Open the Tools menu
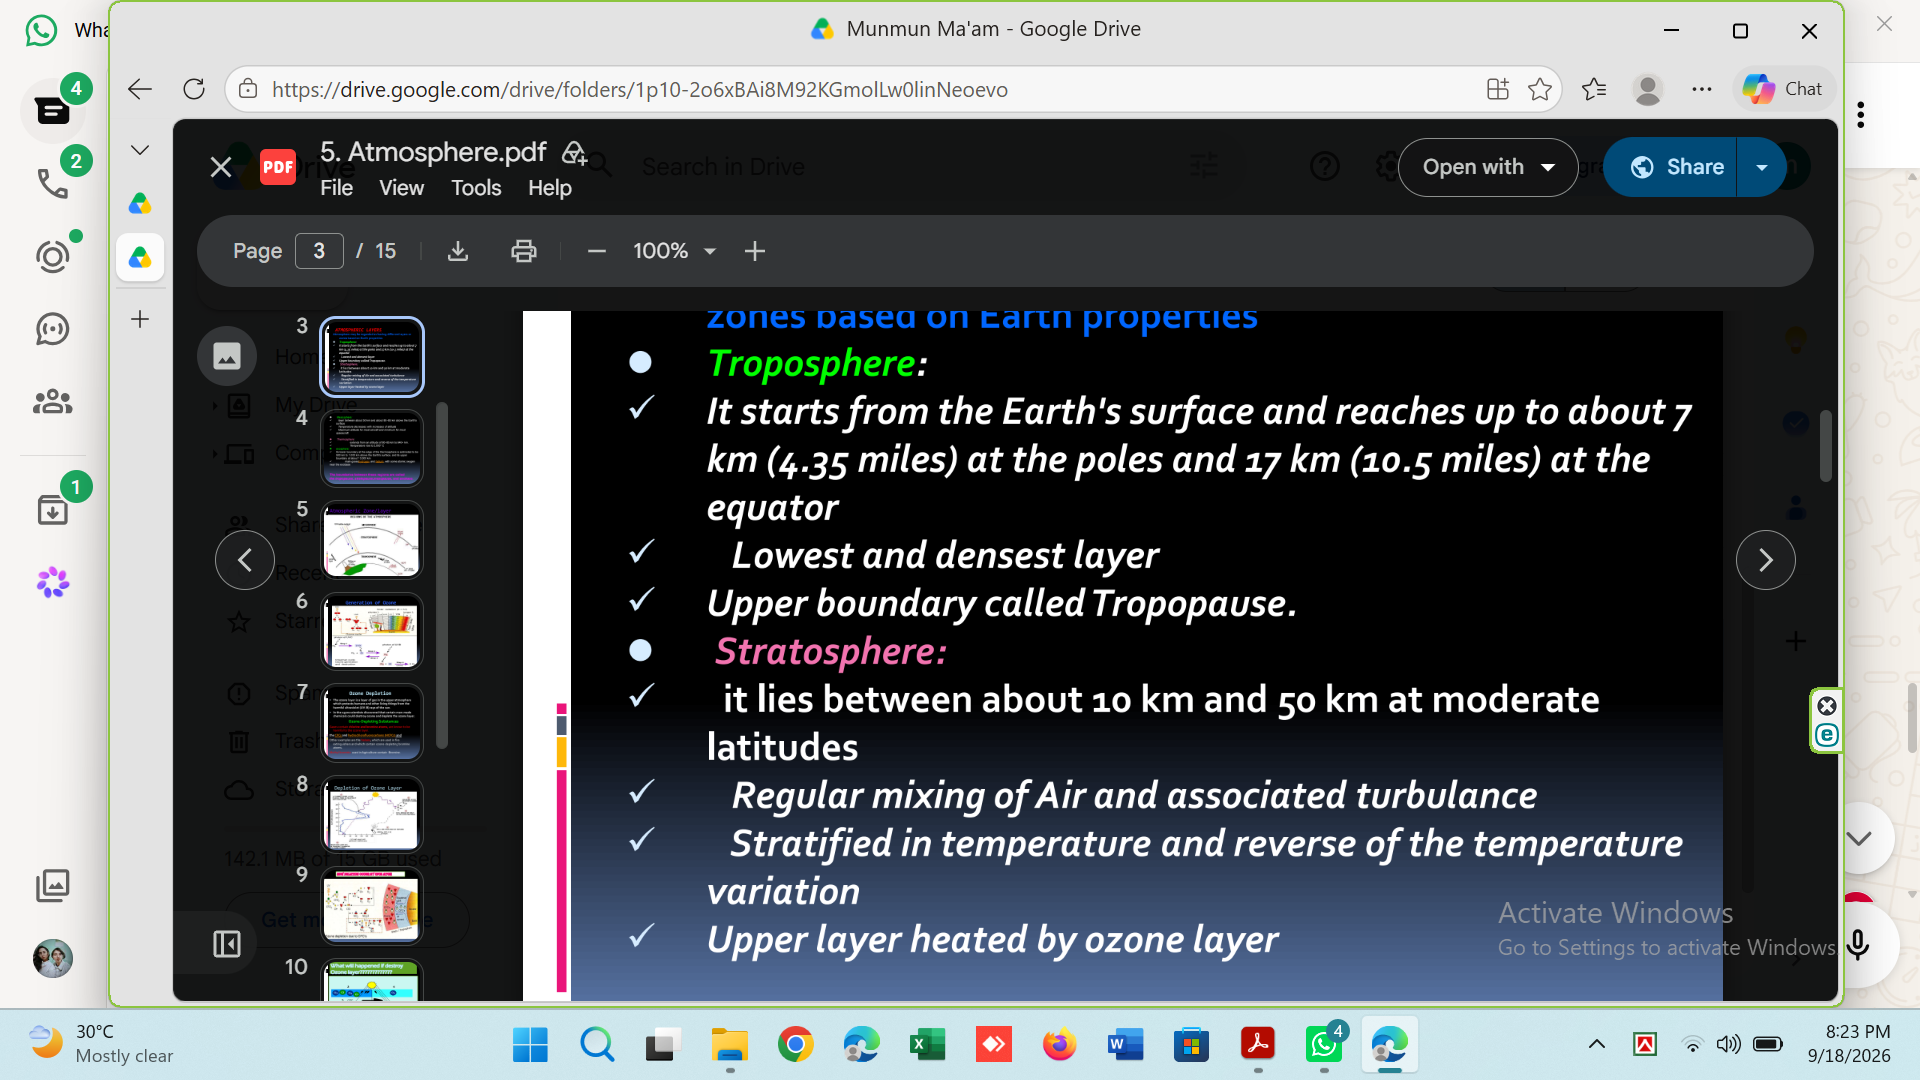Viewport: 1920px width, 1080px height. tap(476, 188)
